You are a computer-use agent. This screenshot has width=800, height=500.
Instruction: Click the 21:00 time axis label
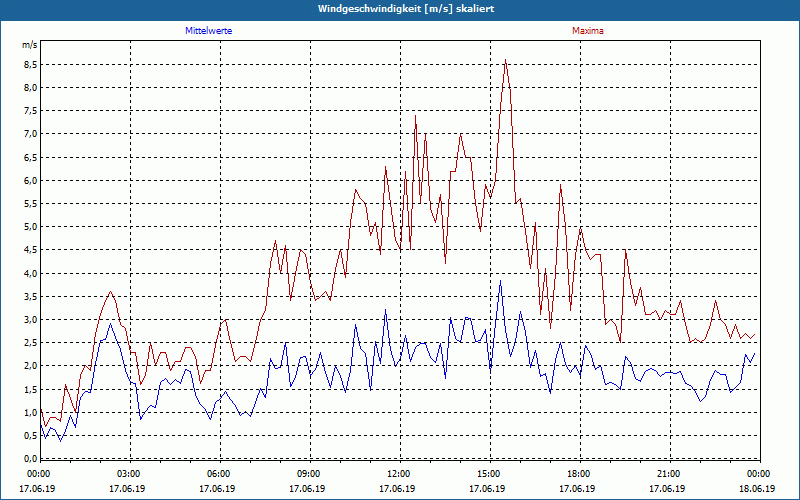[667, 474]
